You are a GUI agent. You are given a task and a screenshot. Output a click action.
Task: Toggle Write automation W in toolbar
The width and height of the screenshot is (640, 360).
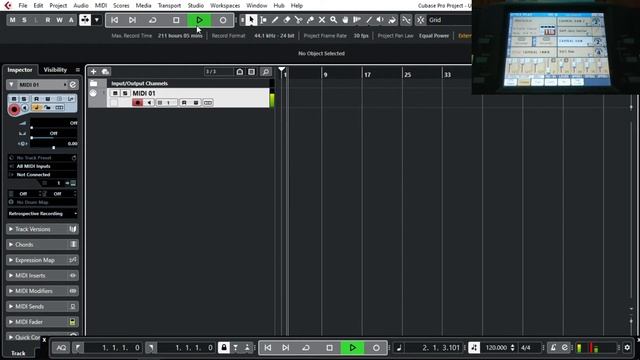tap(60, 20)
